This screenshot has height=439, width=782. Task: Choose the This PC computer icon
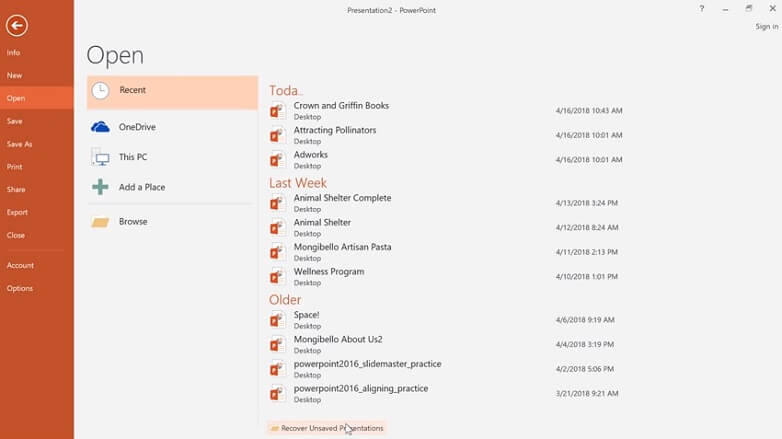tap(100, 157)
